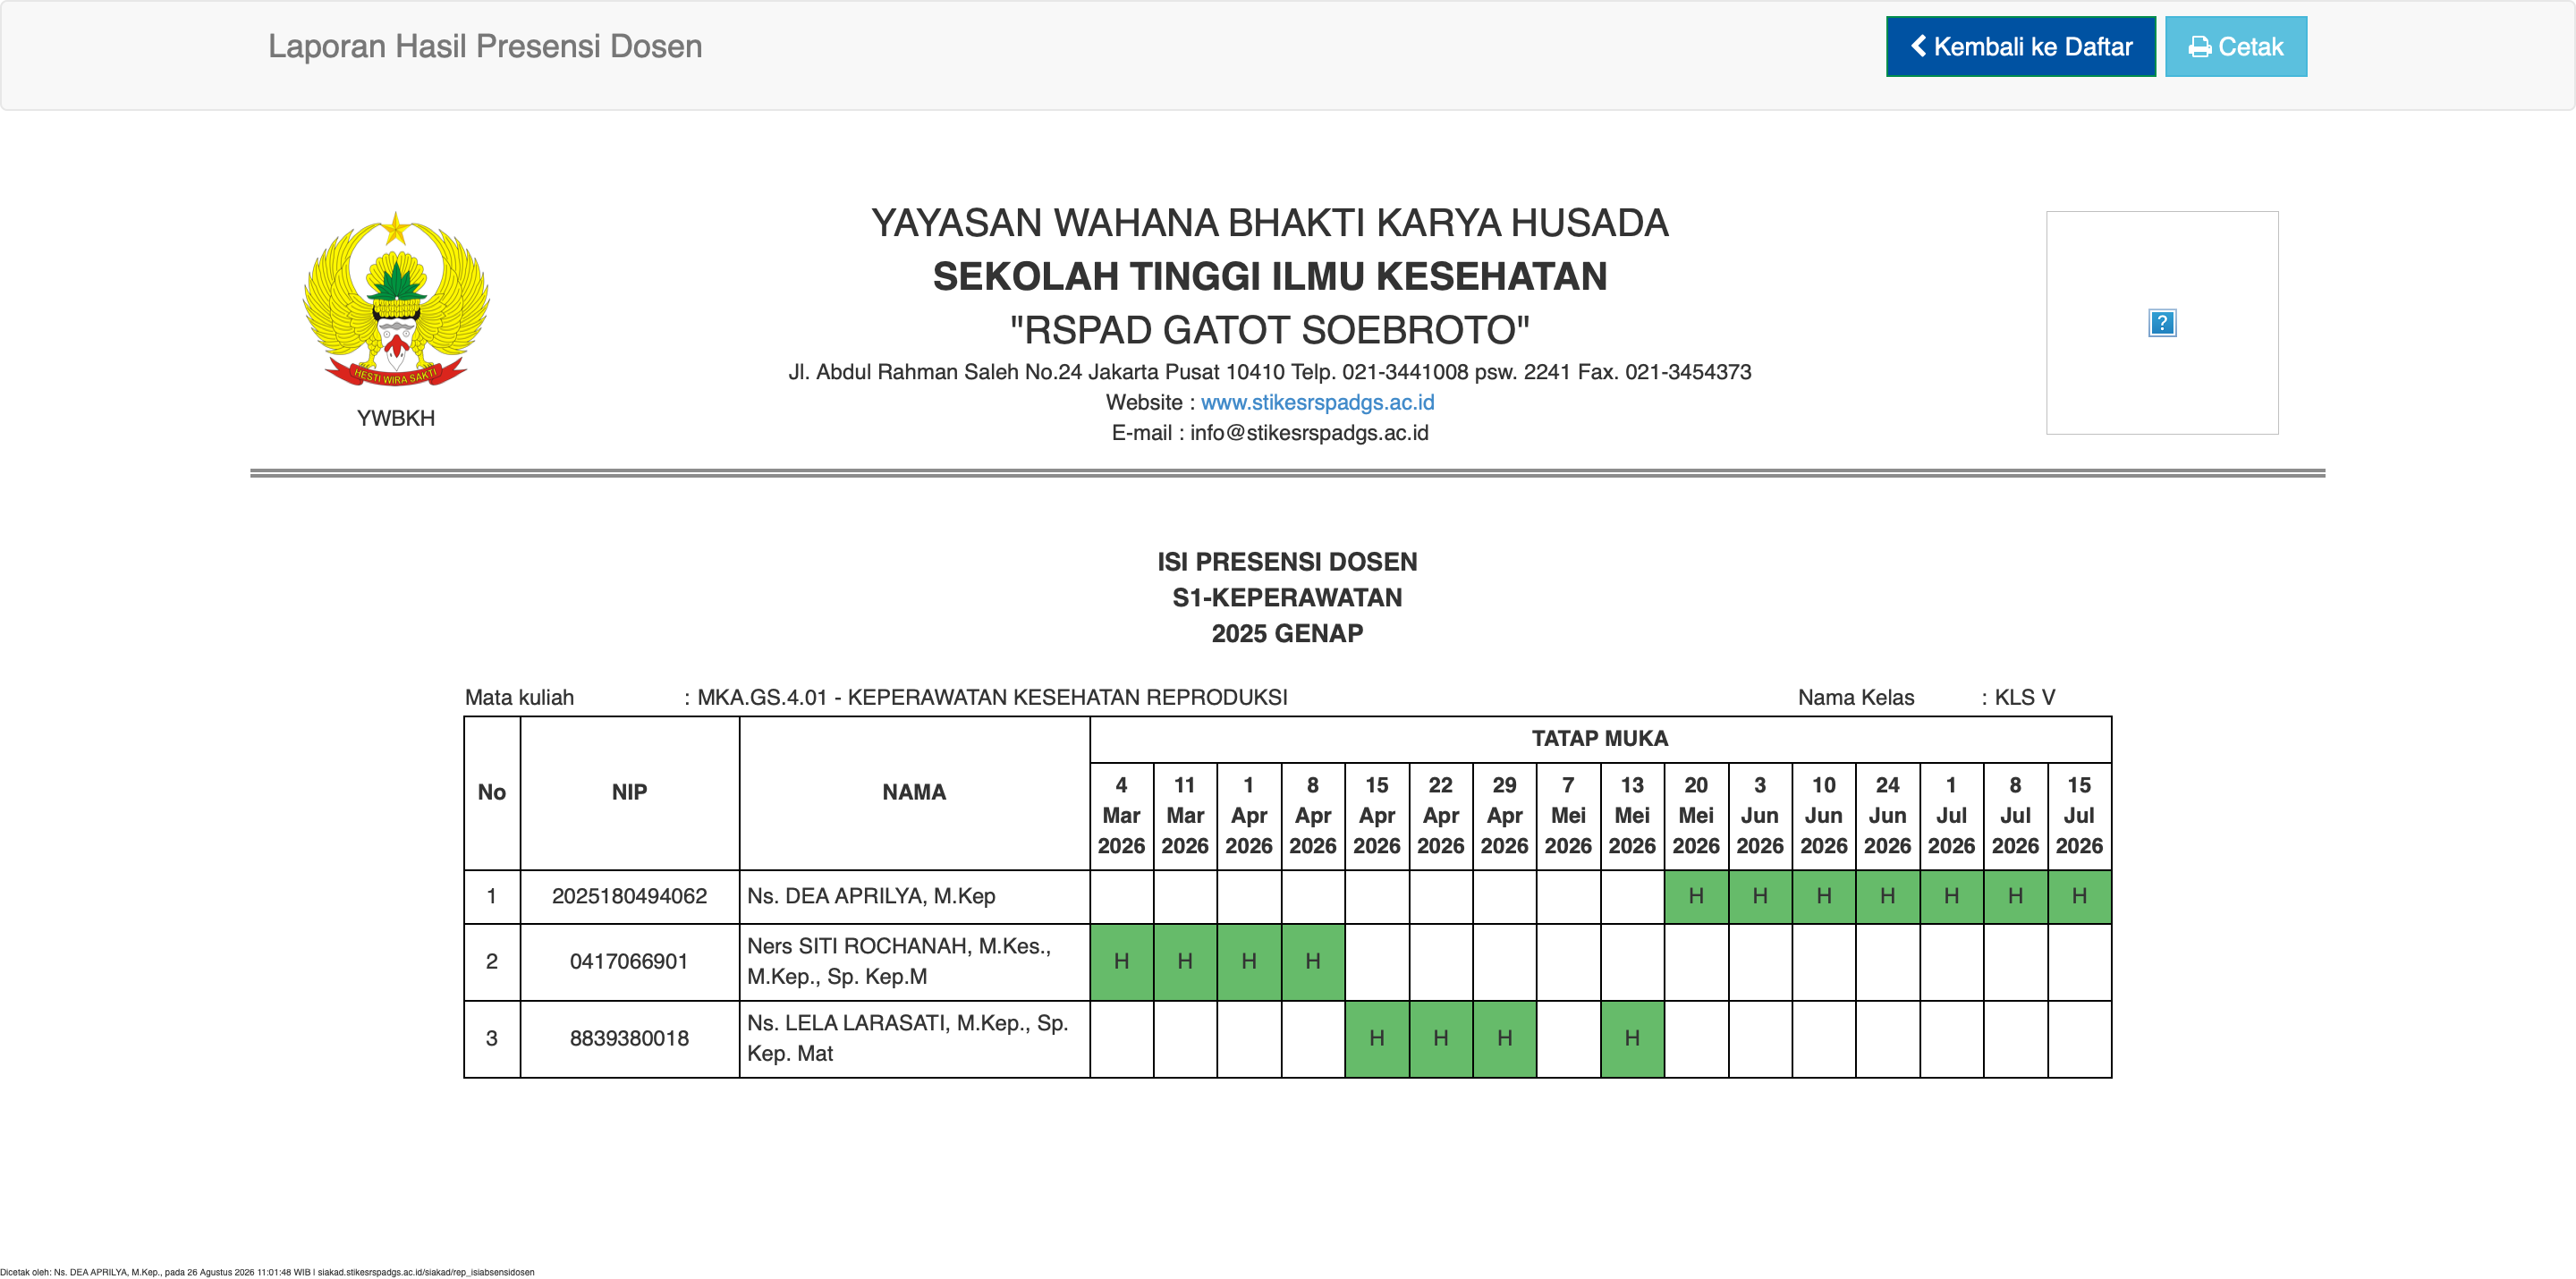Screen dimensions: 2576x1279
Task: Click the NAMA column header
Action: 914,792
